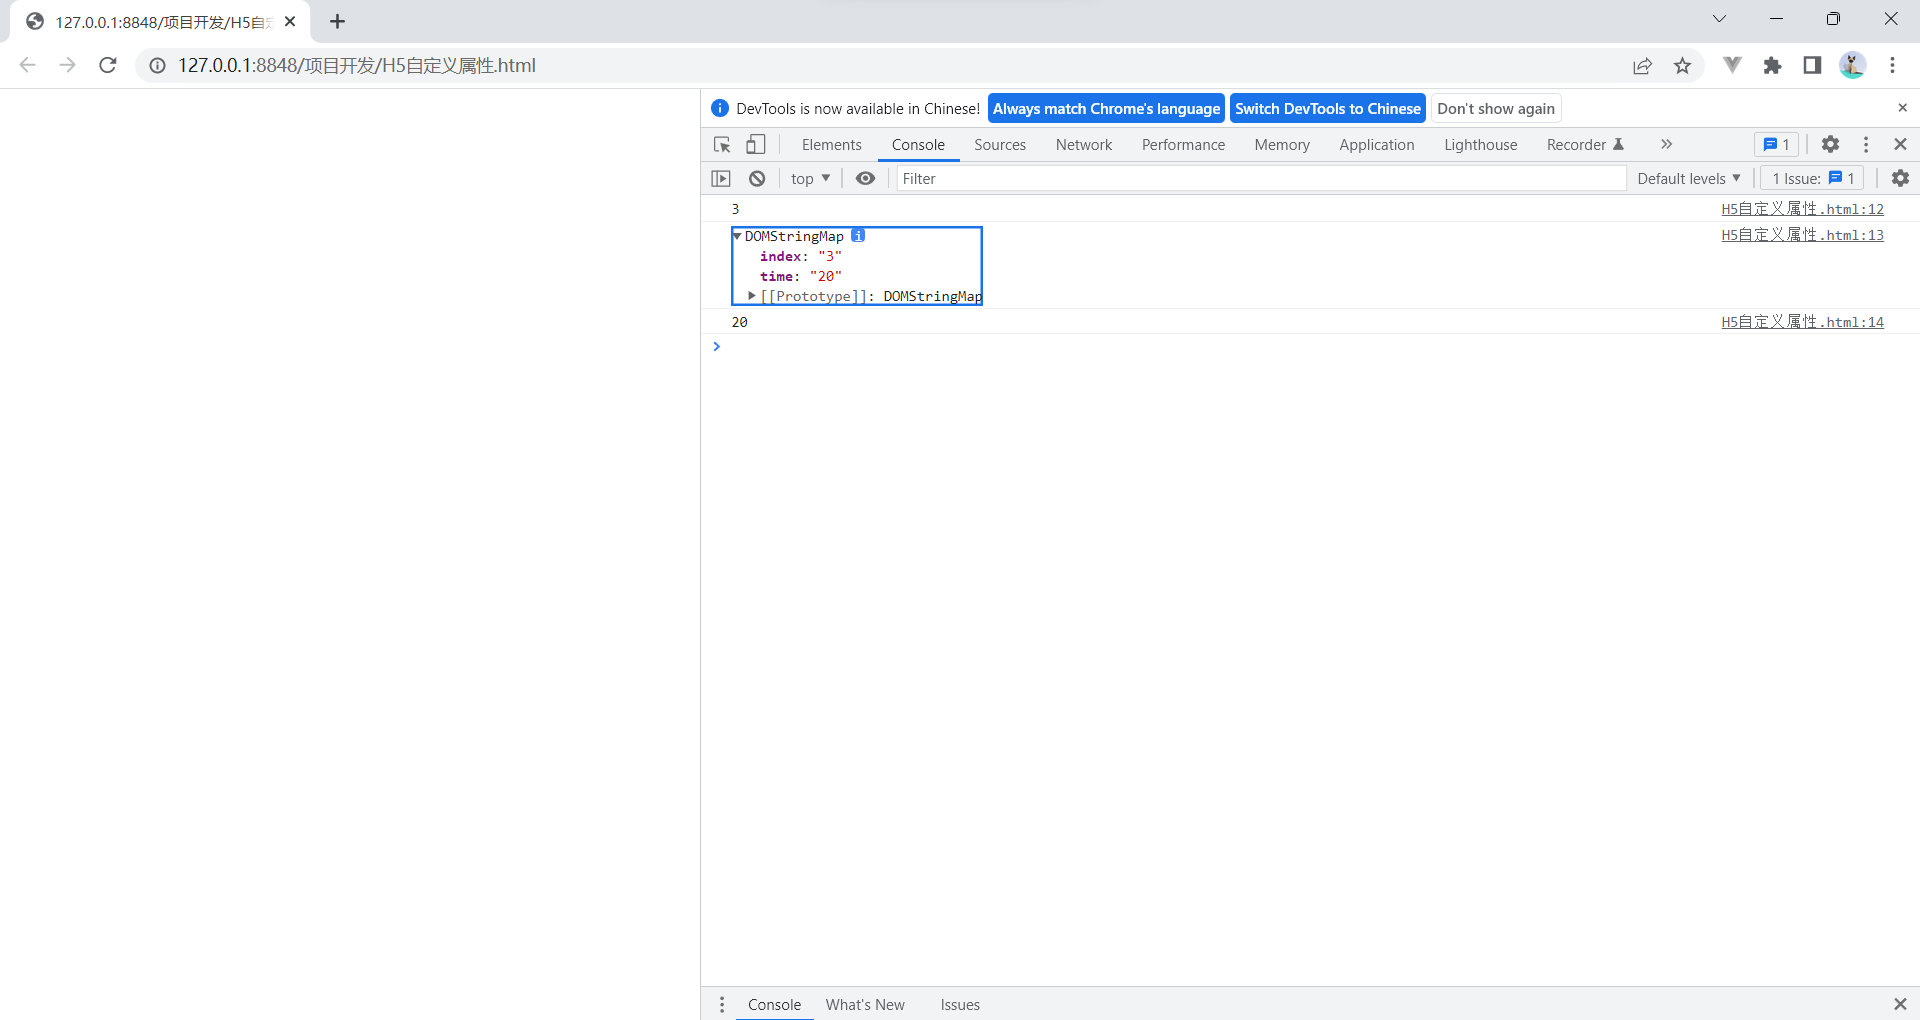Open the customize DevTools three-dot menu
The width and height of the screenshot is (1920, 1020).
[1866, 144]
